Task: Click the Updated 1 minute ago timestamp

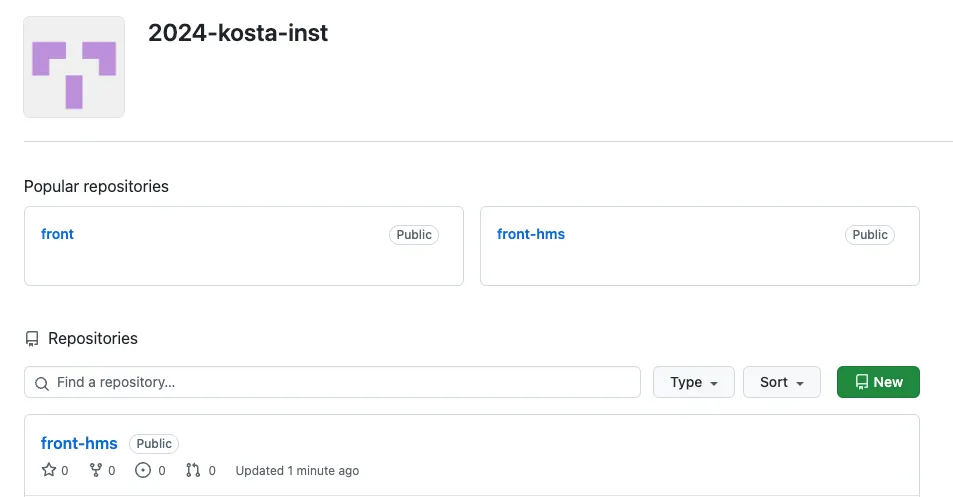Action: point(297,471)
